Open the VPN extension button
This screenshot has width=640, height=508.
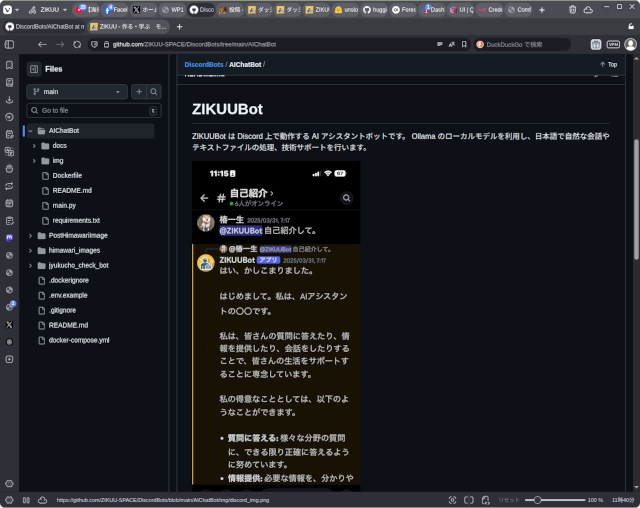tap(613, 44)
